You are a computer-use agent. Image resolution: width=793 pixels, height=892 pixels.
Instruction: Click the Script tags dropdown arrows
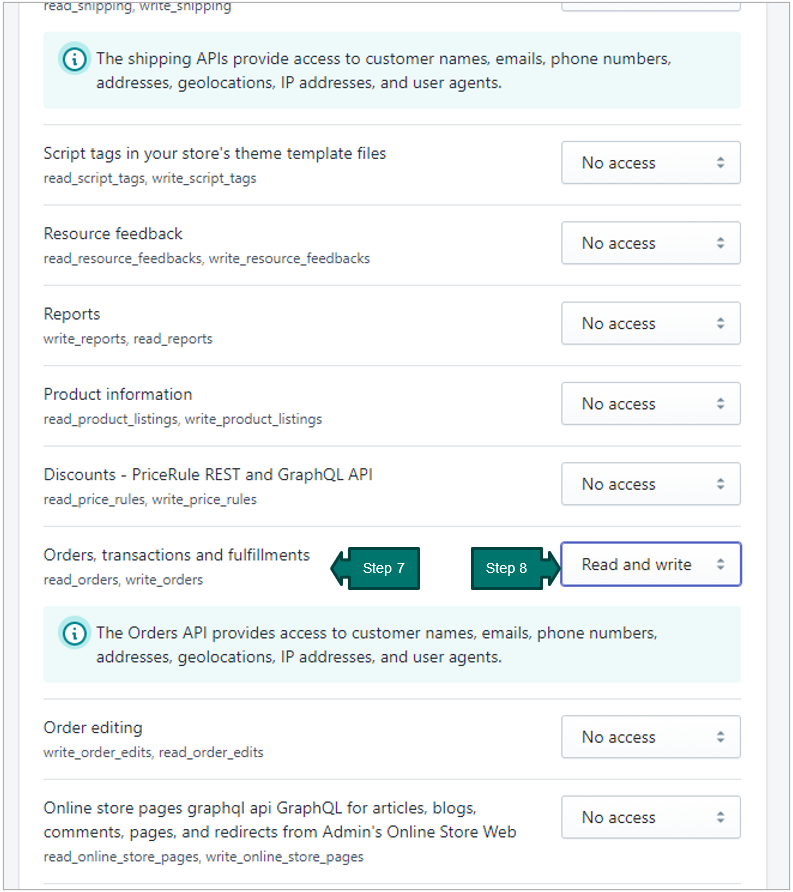tap(720, 163)
